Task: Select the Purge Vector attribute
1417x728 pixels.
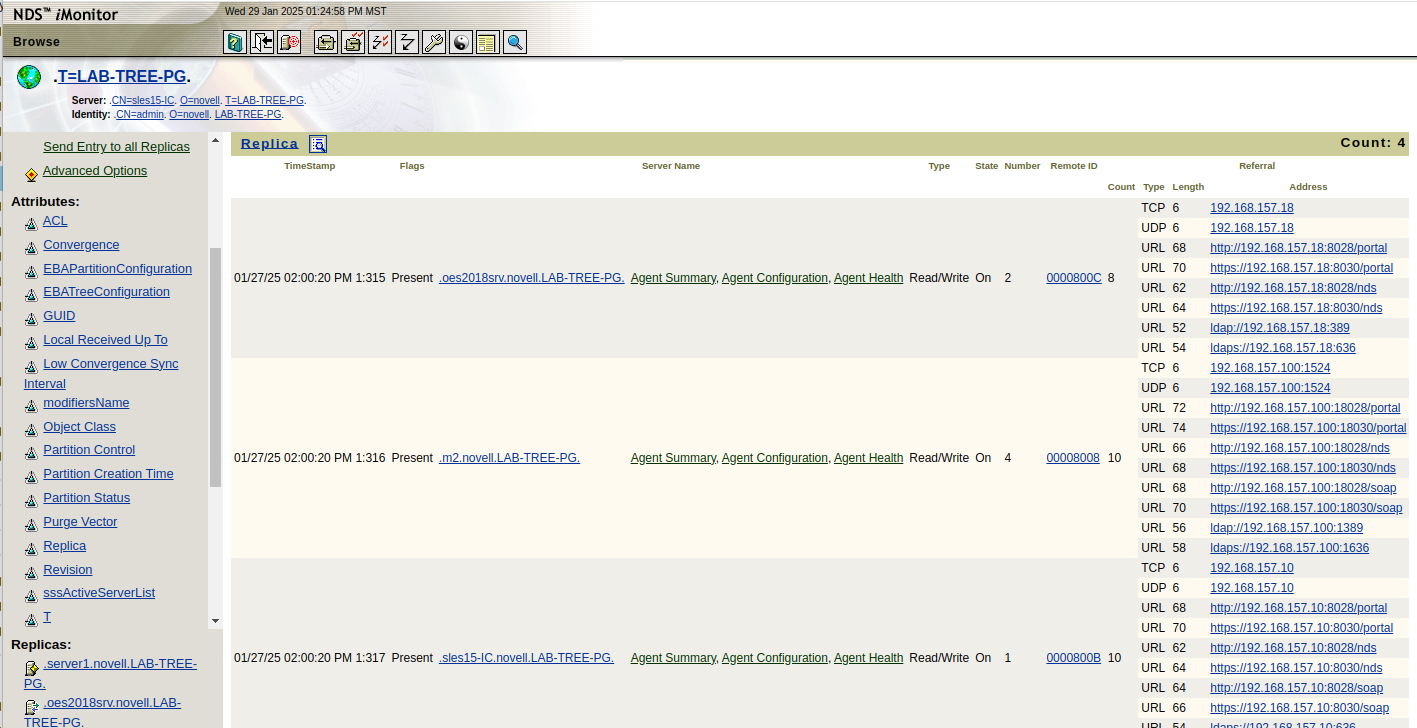Action: (80, 522)
